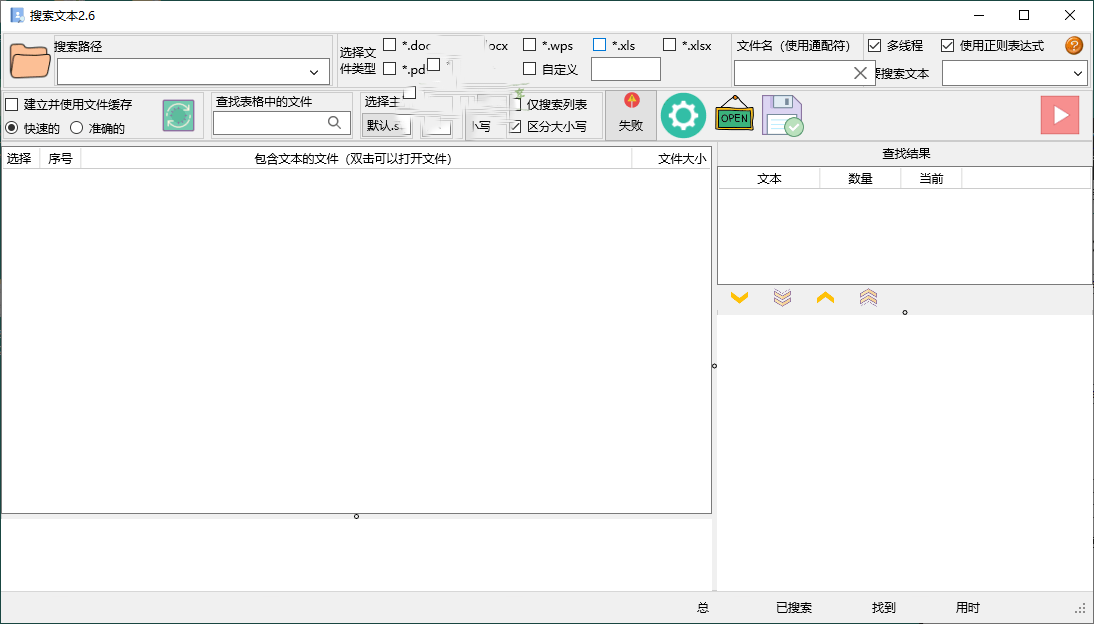This screenshot has height=624, width=1094.
Task: Select the 快速的 radio button
Action: click(12, 128)
